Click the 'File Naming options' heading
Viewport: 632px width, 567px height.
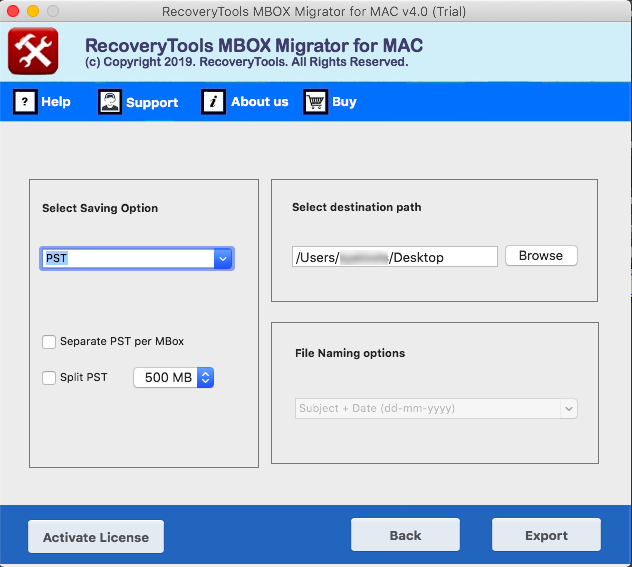pyautogui.click(x=350, y=353)
